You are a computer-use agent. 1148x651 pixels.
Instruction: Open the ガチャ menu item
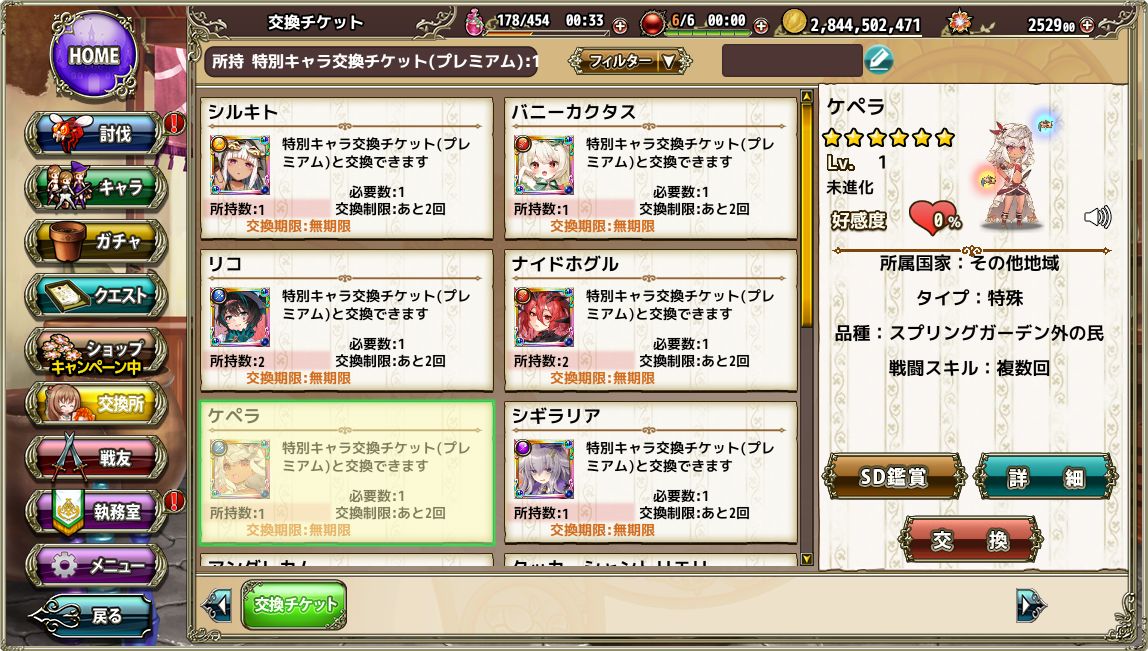point(96,242)
